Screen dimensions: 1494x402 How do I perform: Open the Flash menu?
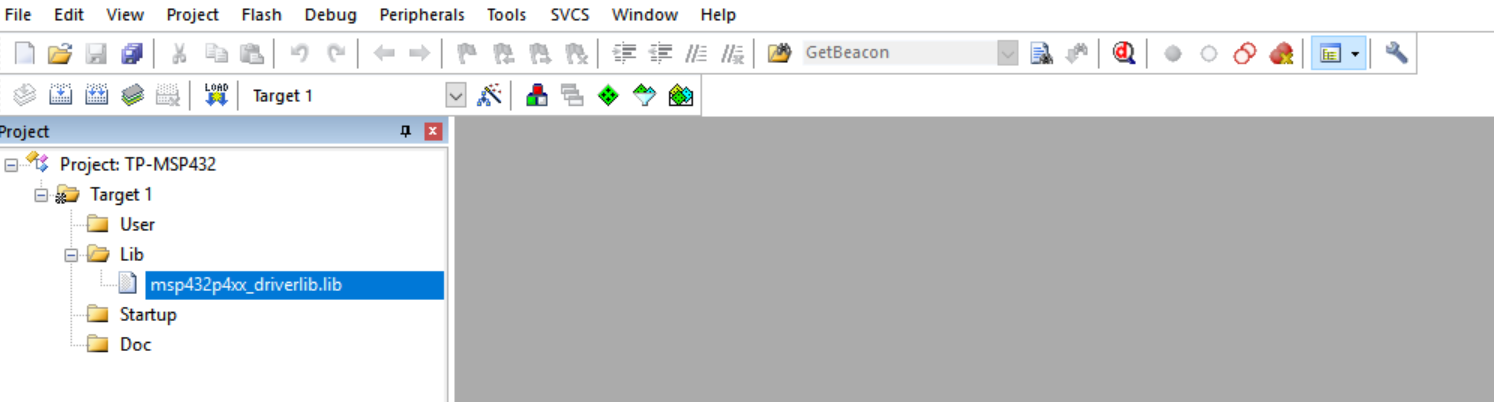click(261, 15)
